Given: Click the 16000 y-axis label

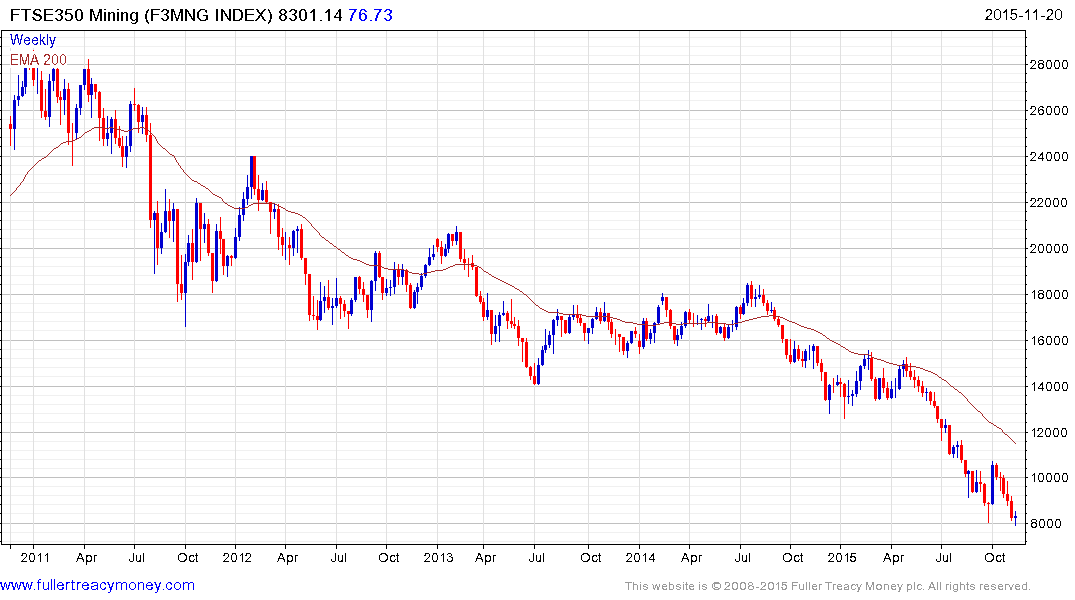Looking at the screenshot, I should coord(1048,340).
